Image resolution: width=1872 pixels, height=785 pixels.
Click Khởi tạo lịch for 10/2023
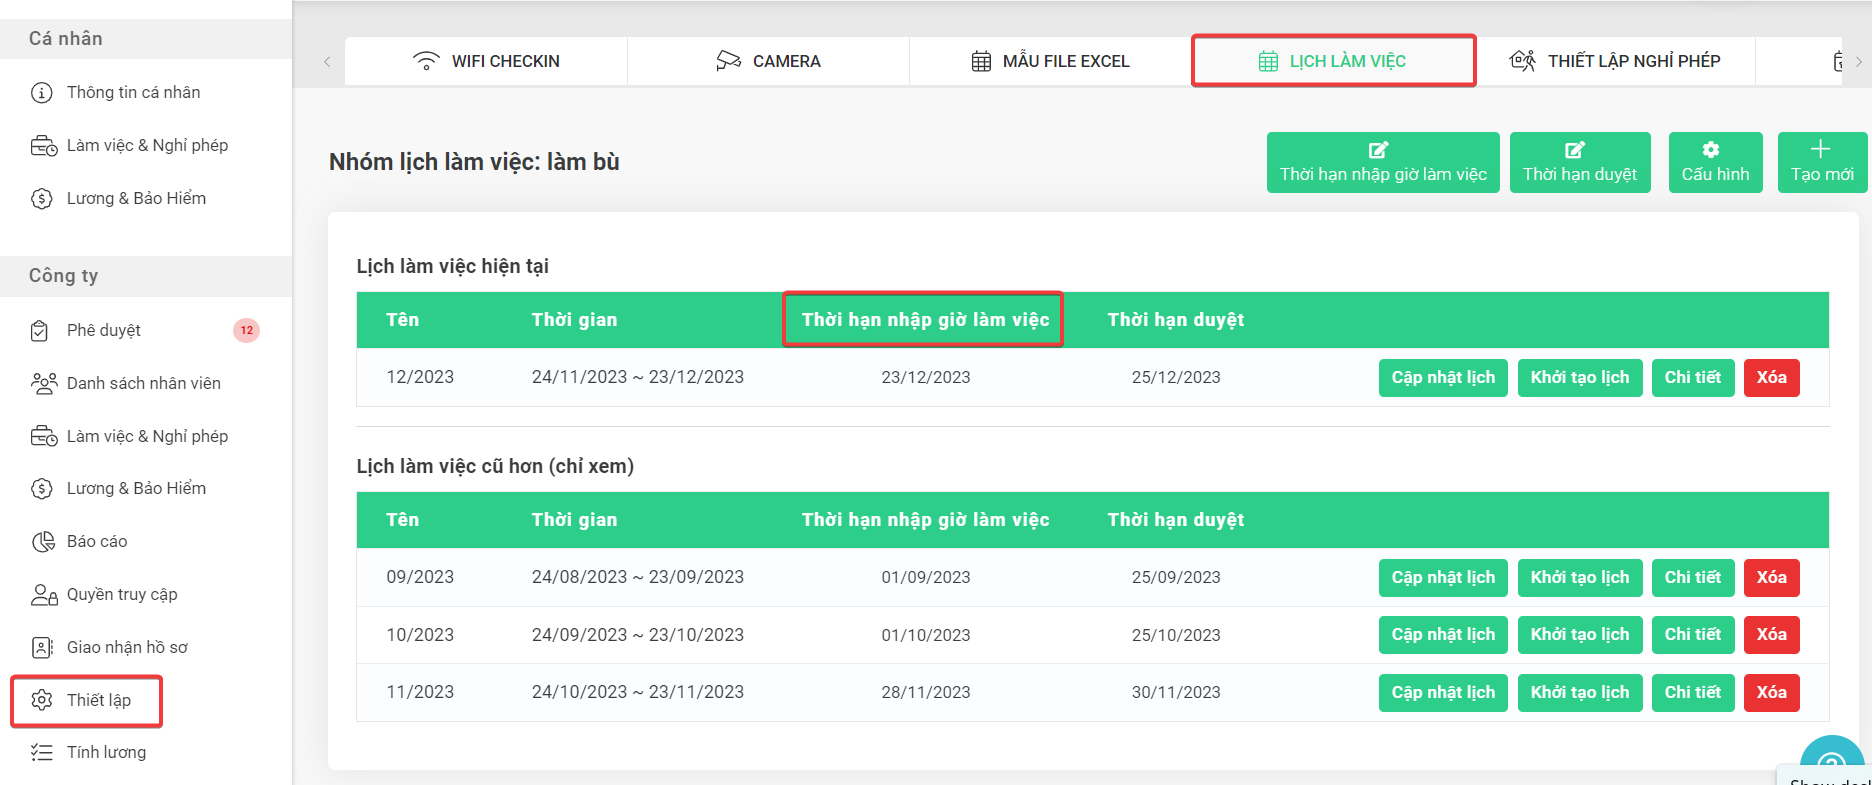pos(1580,635)
